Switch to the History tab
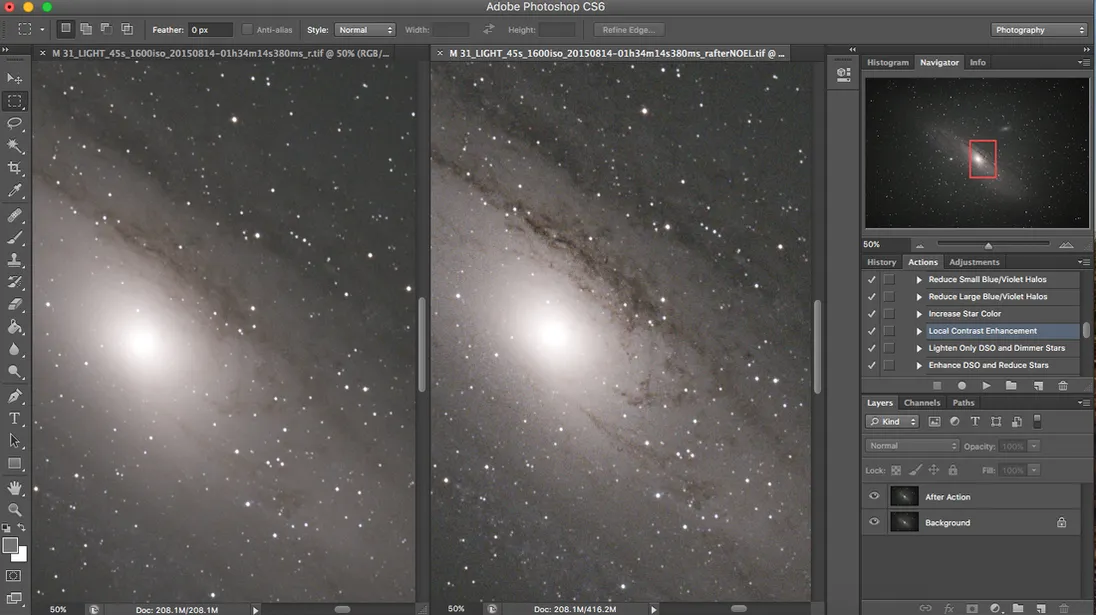This screenshot has height=615, width=1096. tap(881, 262)
